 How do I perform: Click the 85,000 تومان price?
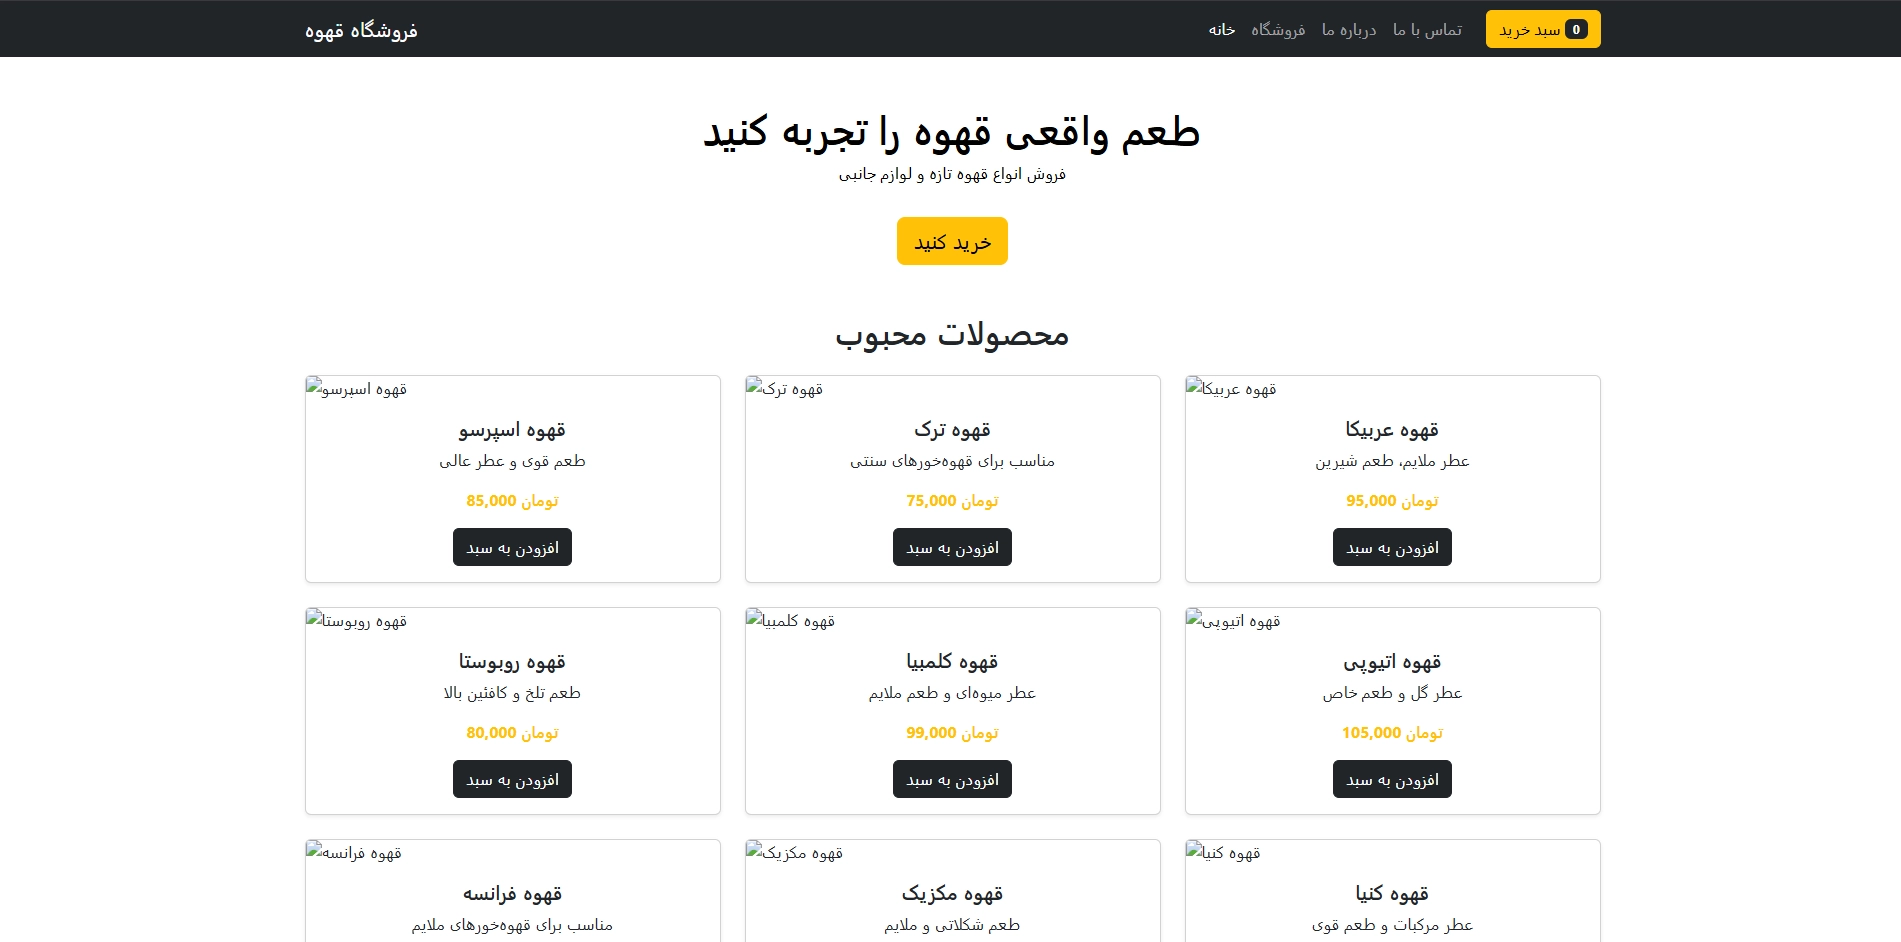click(x=512, y=500)
